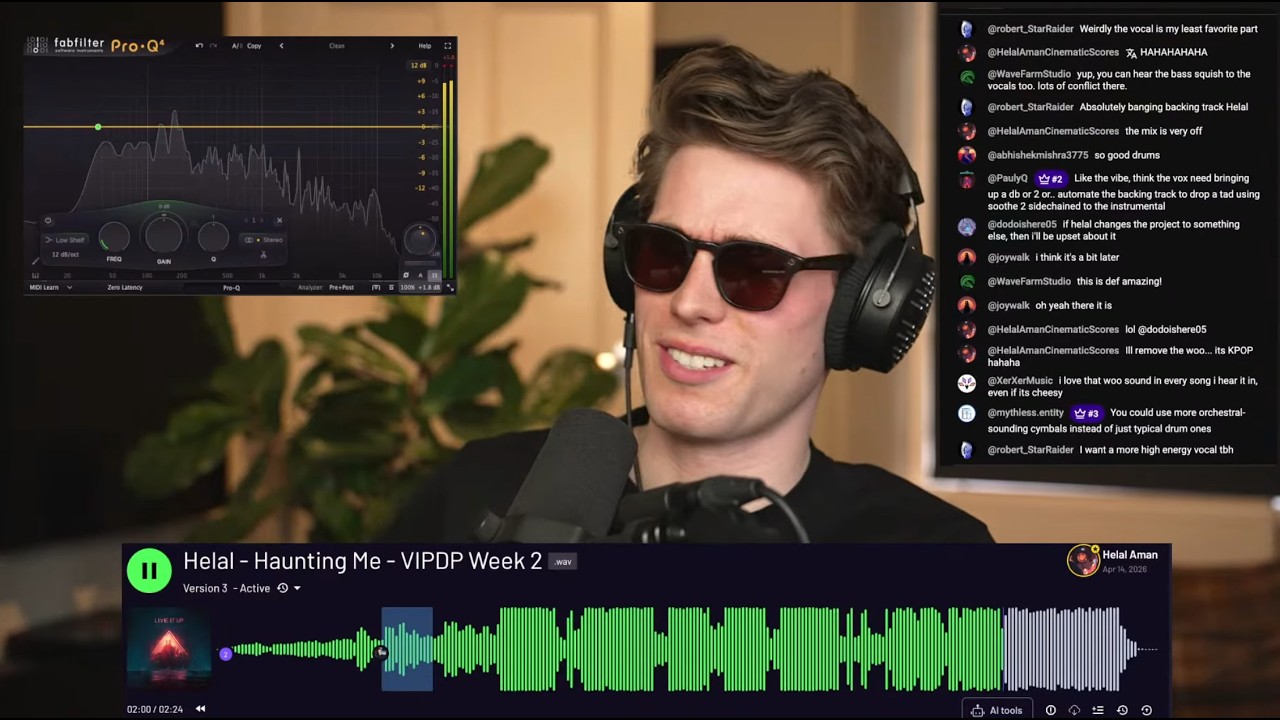1280x720 pixels.
Task: Expand the Version 3 - Active dropdown
Action: click(296, 588)
